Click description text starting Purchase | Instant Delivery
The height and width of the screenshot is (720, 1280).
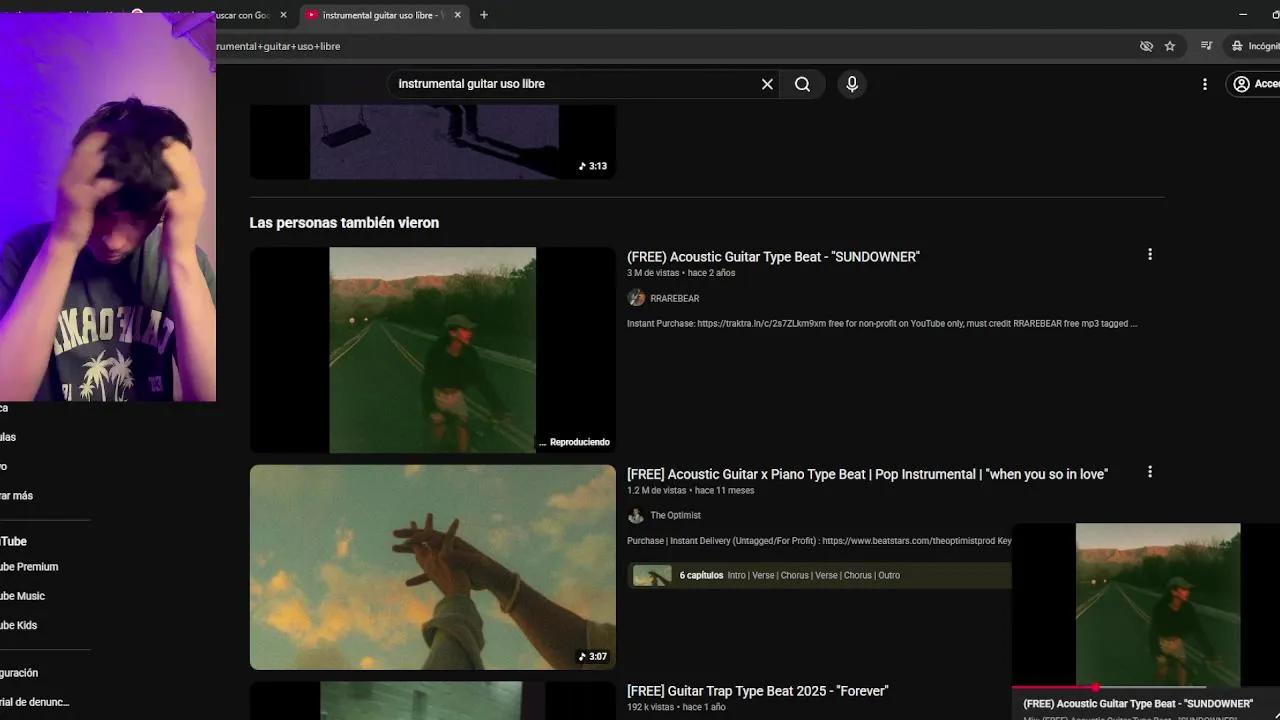click(819, 541)
